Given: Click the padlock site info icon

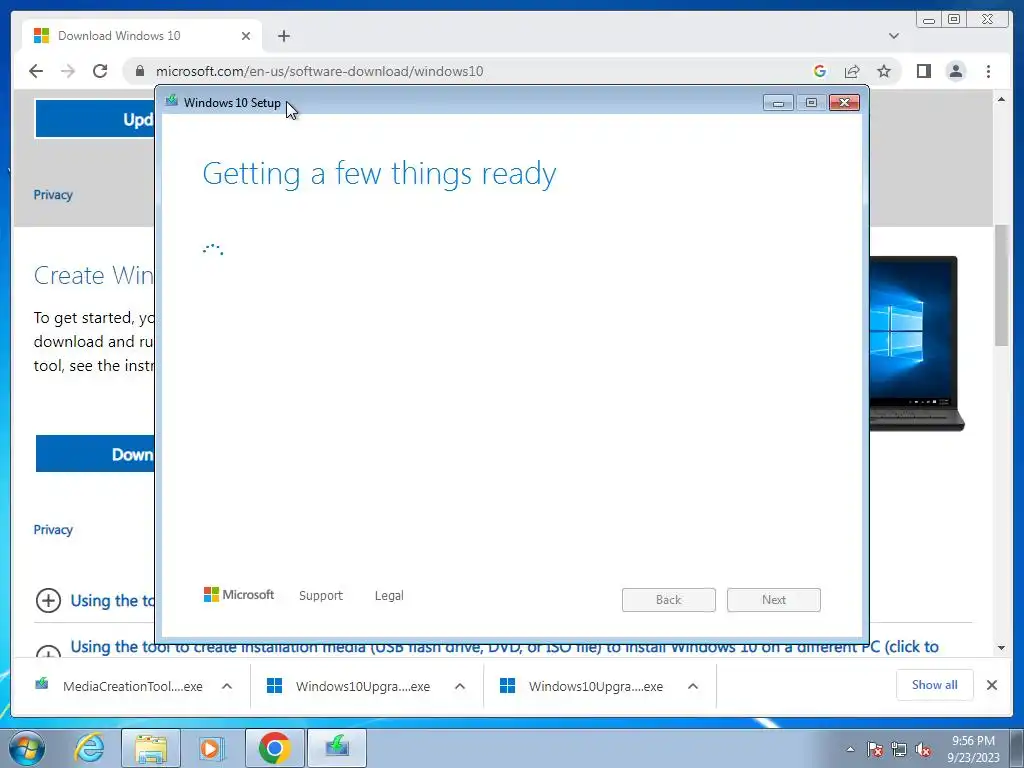Looking at the screenshot, I should coord(139,71).
